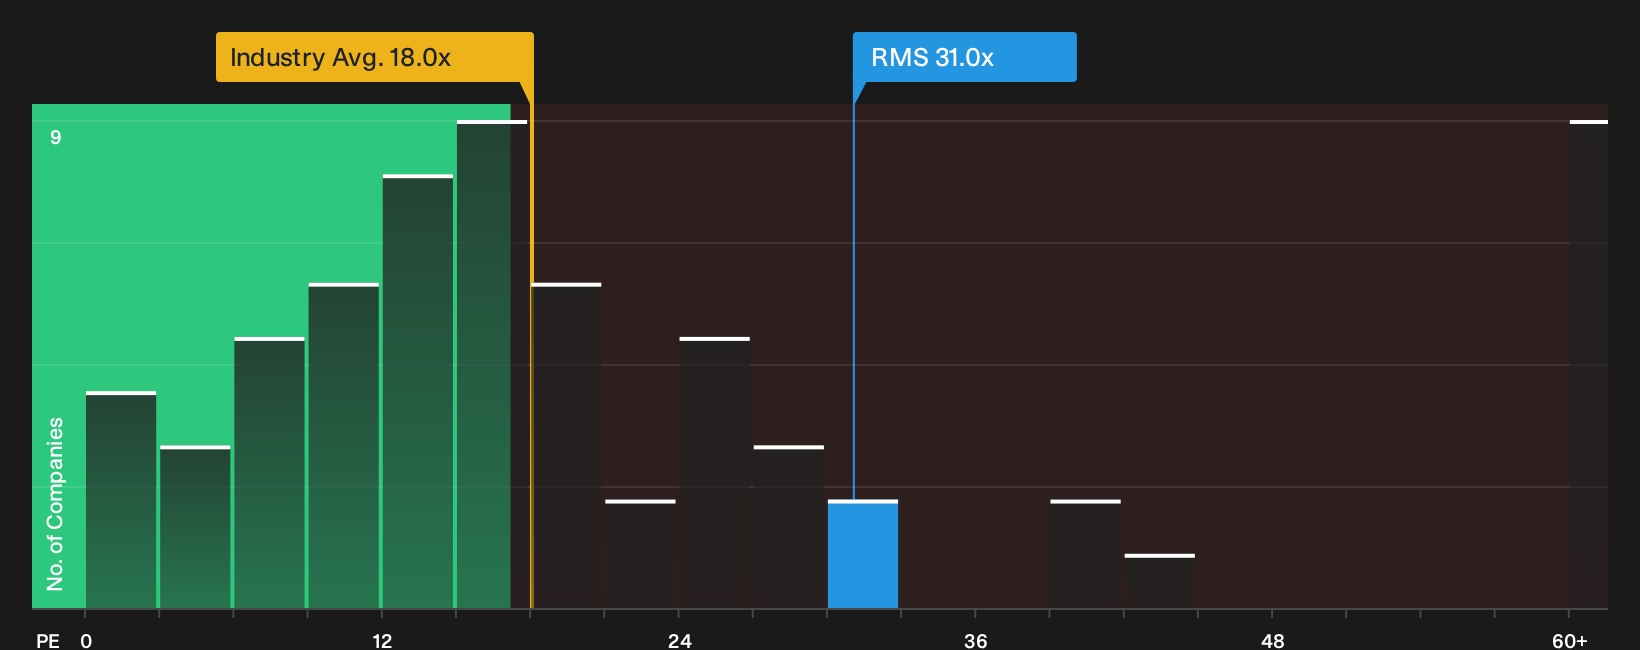Click the RMS 31.0x label

pos(964,57)
